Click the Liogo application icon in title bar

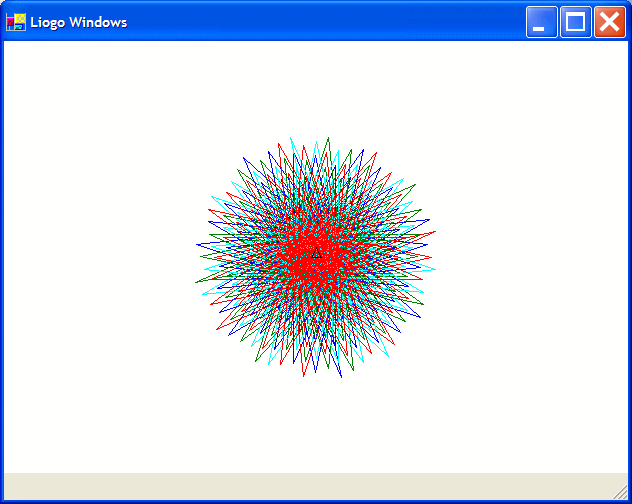tap(16, 22)
